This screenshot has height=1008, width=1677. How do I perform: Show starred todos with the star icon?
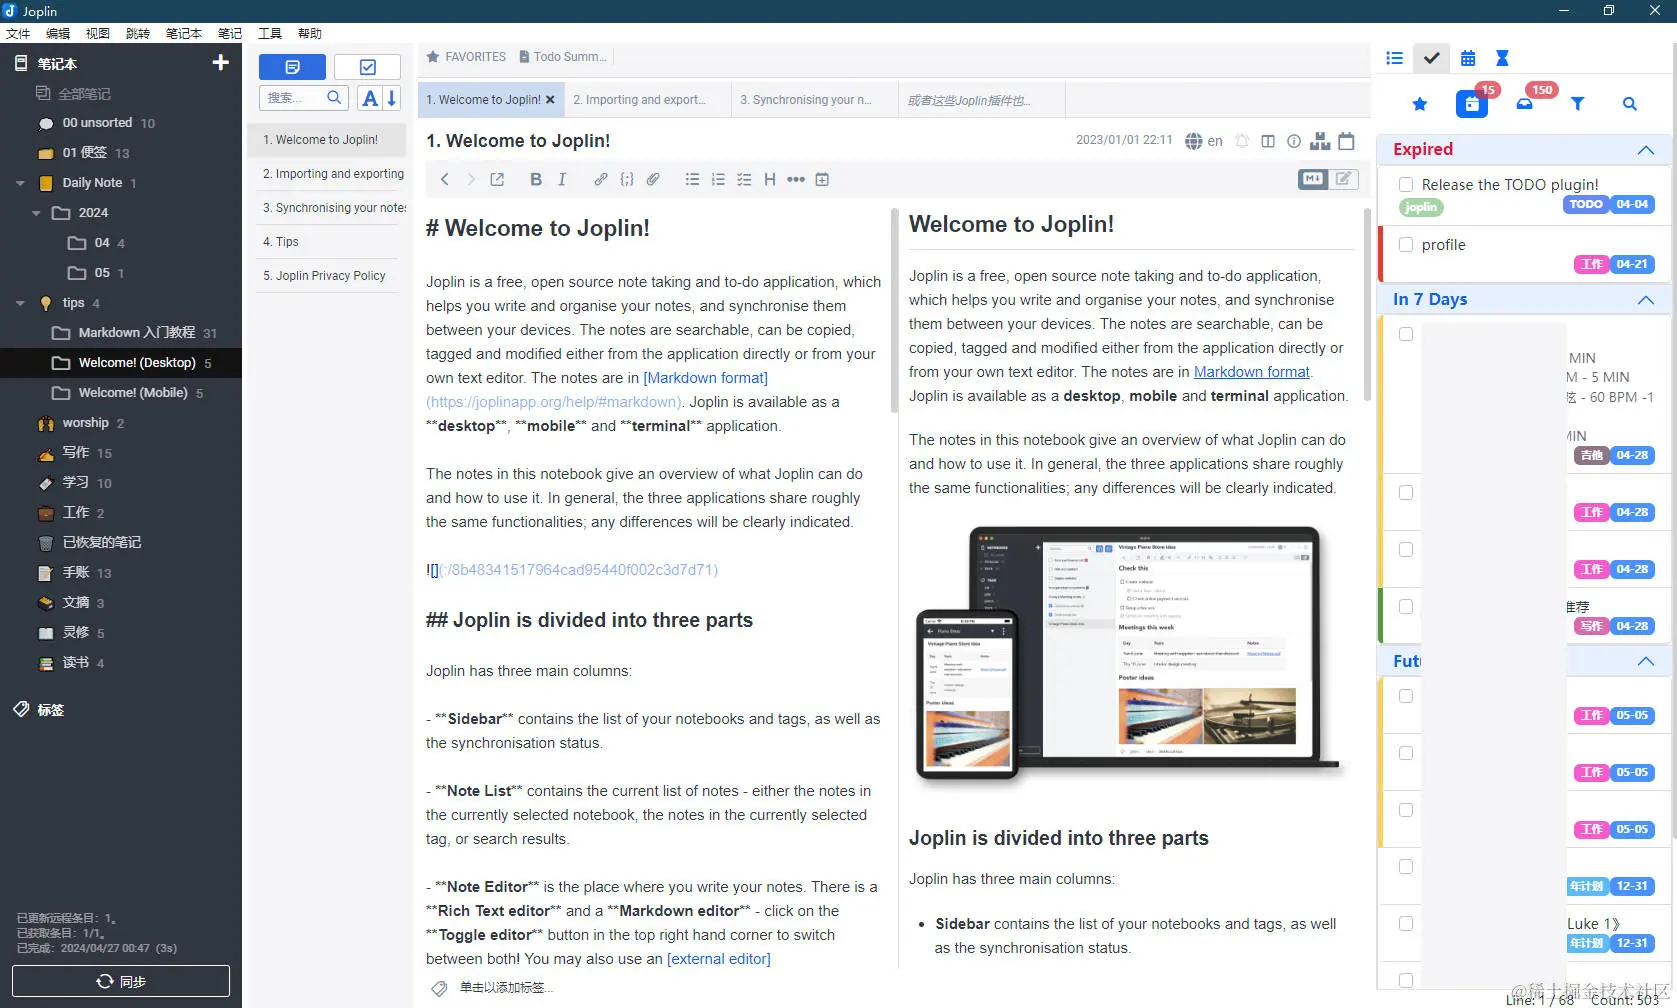click(x=1420, y=104)
